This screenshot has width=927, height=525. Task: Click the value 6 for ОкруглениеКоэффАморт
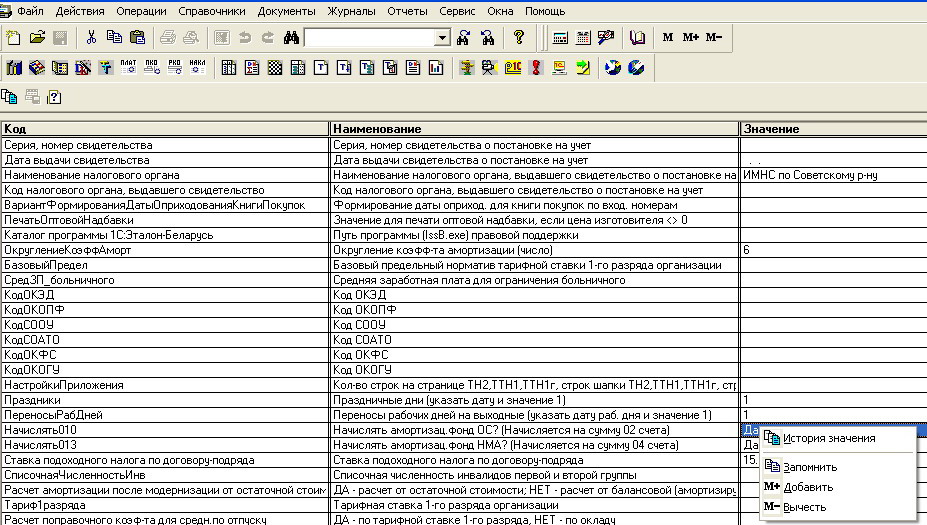834,250
